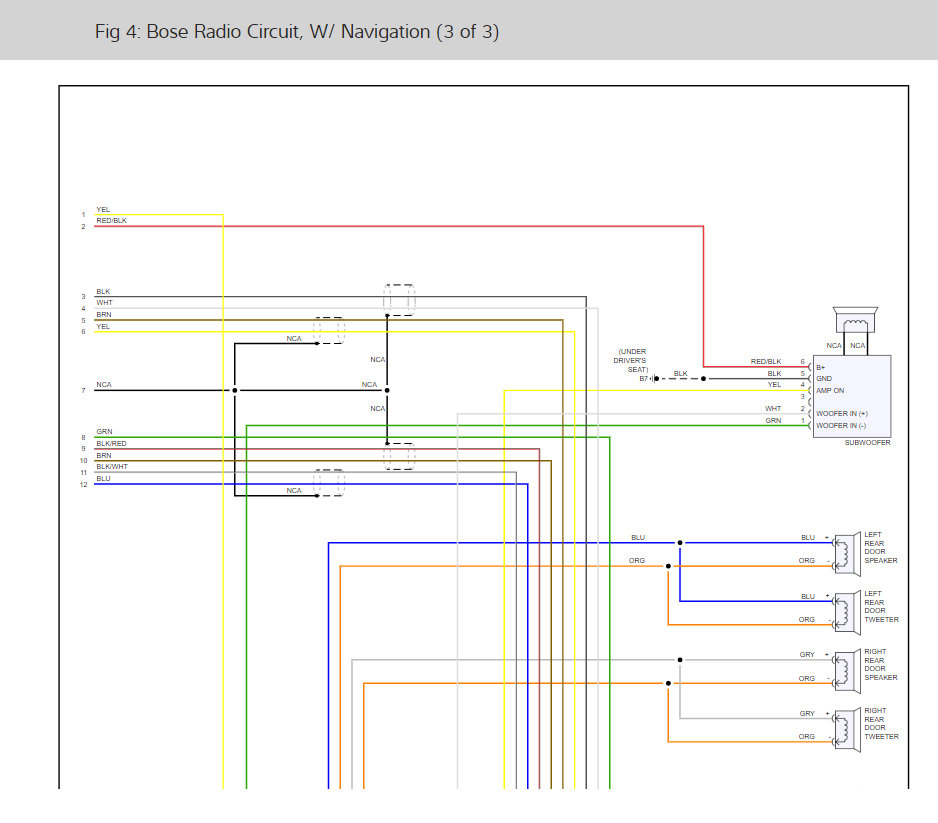
Task: Click the 'GRN' label at subwoofer pin 1
Action: tap(773, 420)
